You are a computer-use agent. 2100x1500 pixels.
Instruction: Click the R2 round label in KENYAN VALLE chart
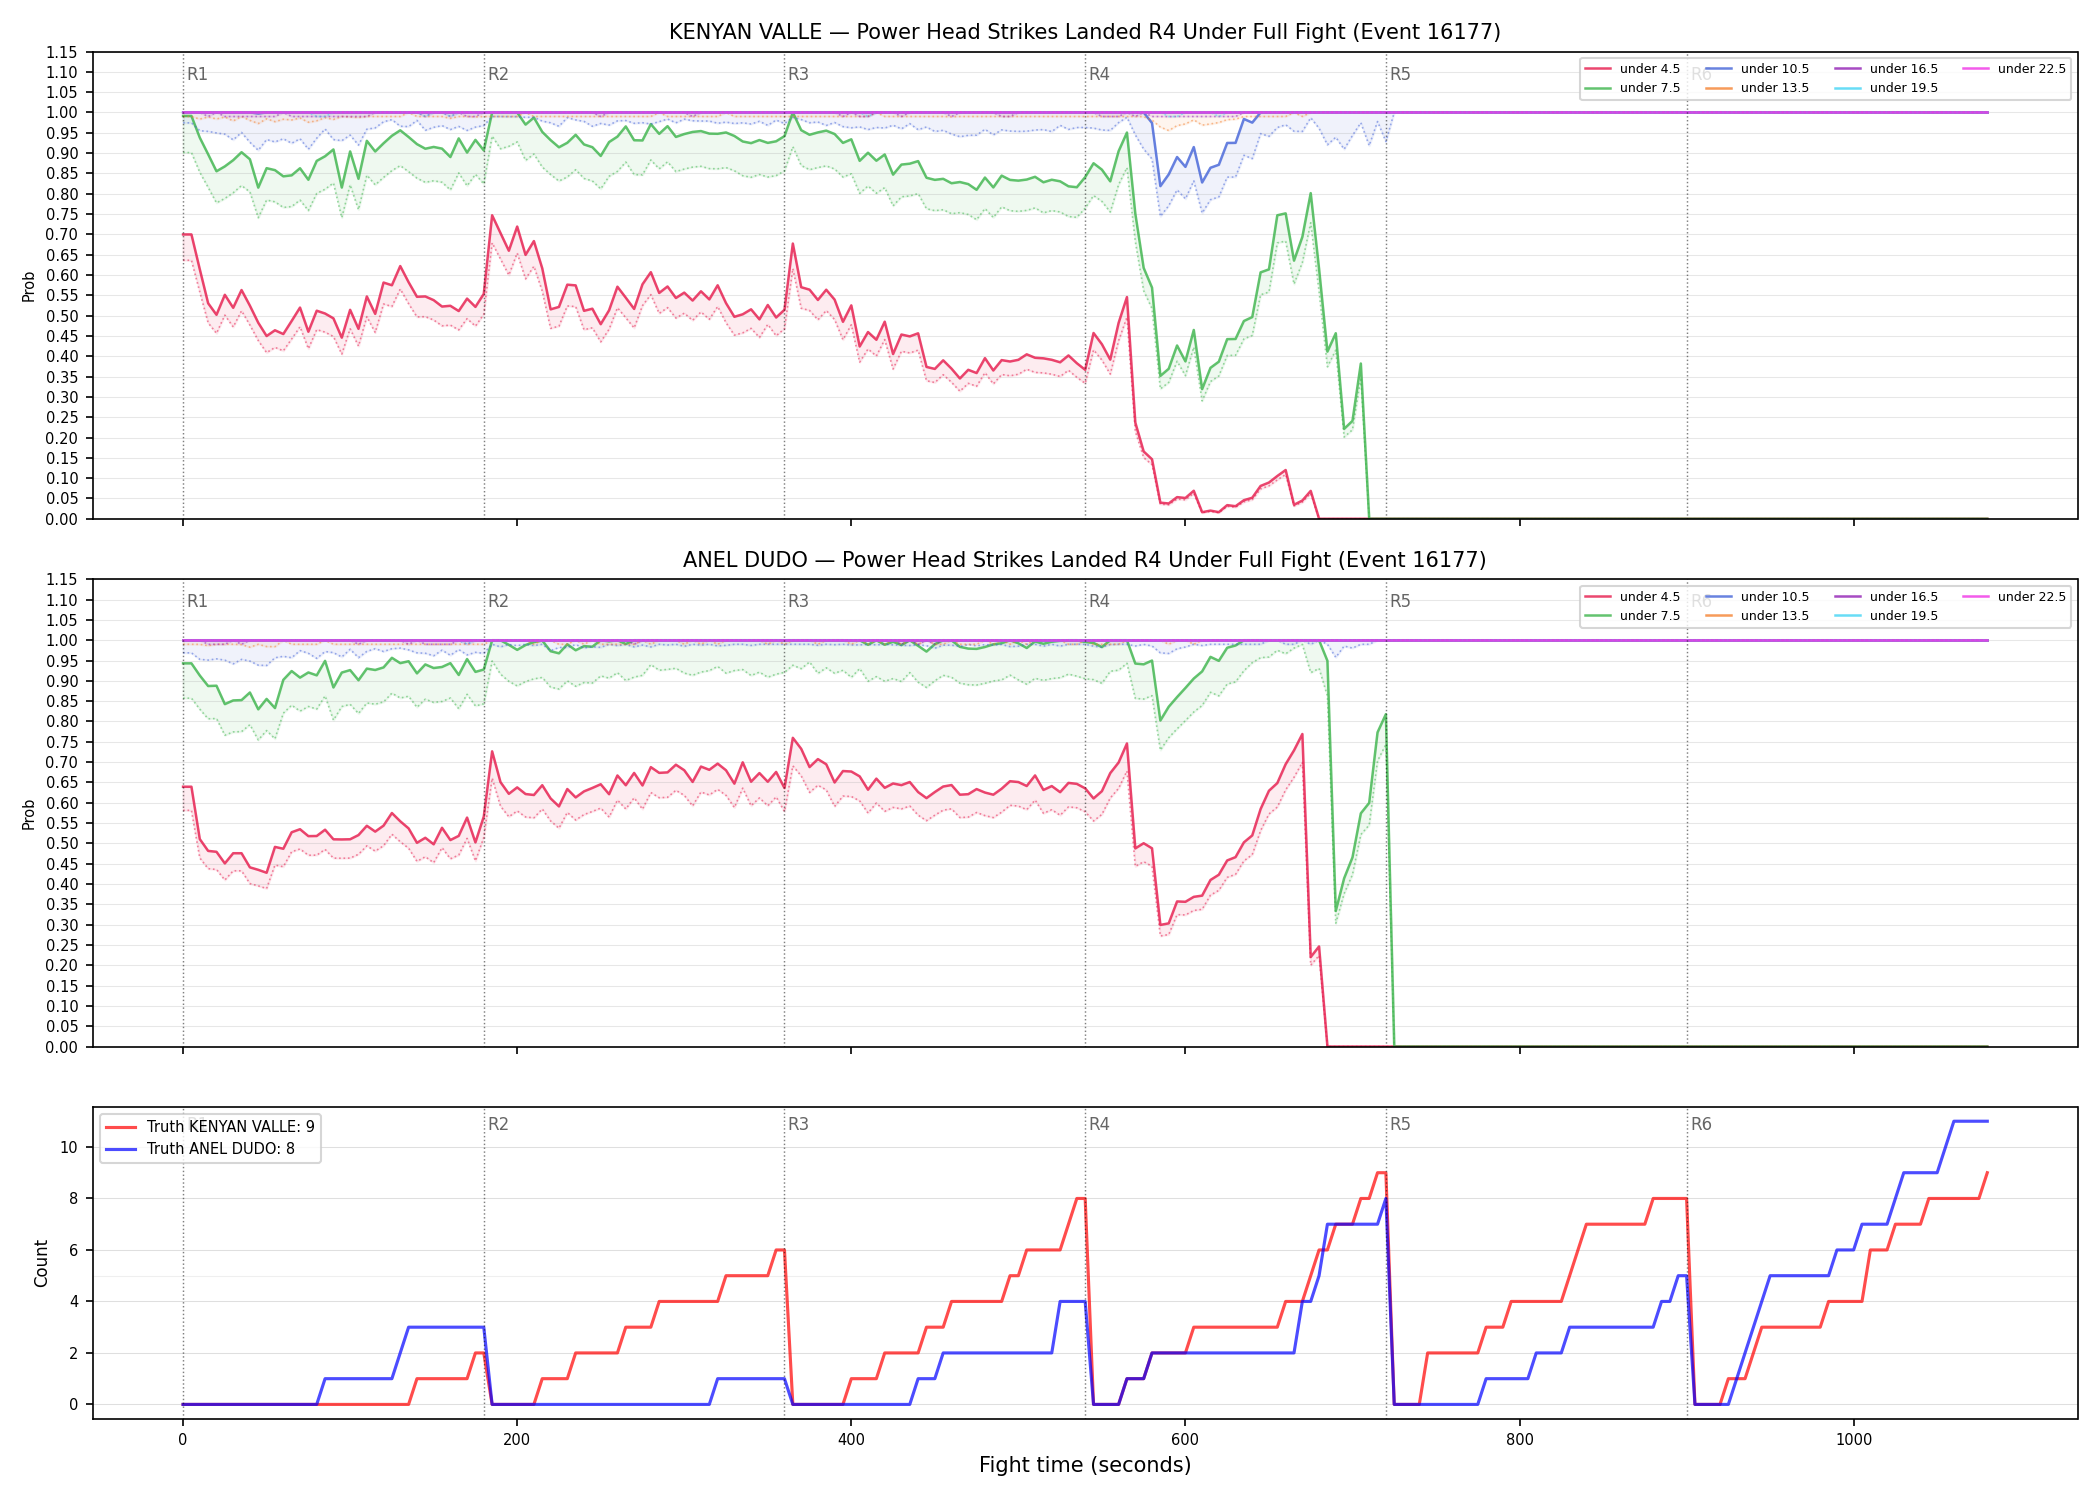(x=498, y=74)
